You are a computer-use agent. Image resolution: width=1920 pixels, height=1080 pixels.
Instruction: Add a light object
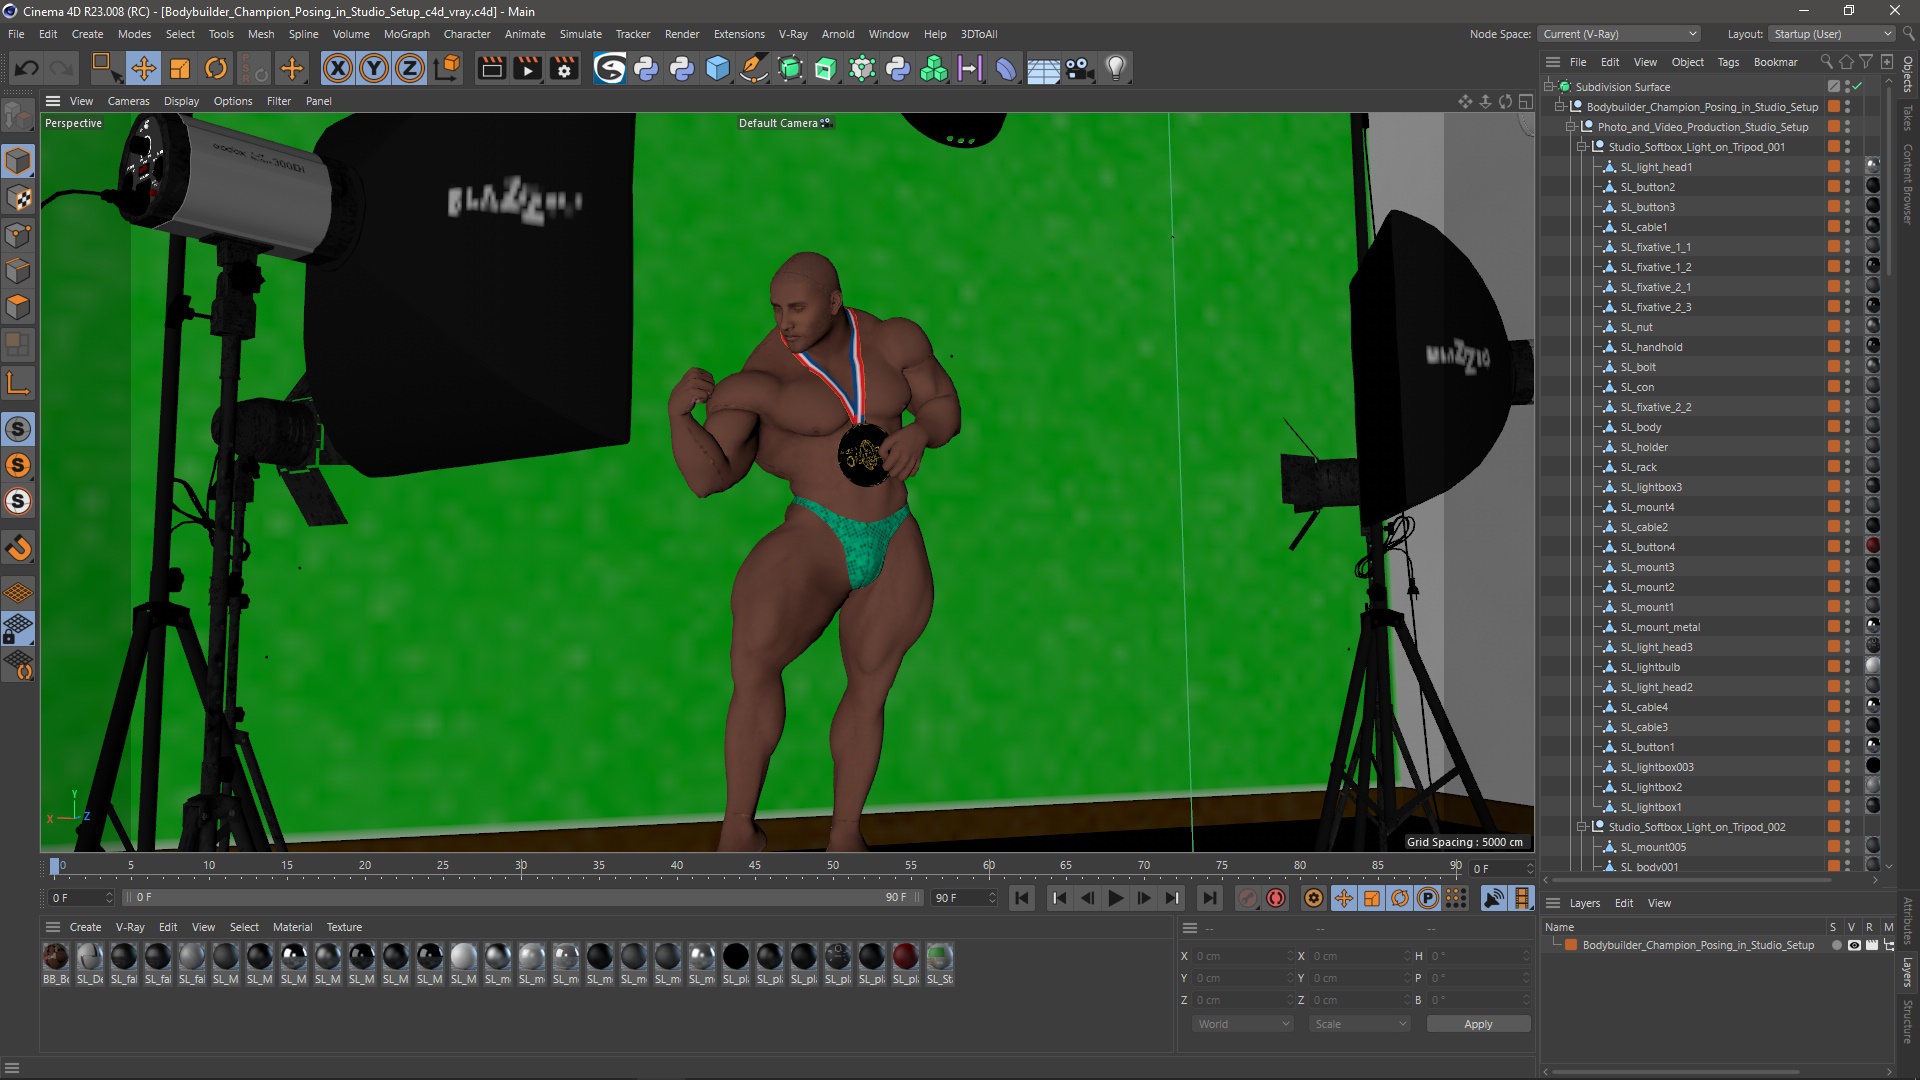1116,68
